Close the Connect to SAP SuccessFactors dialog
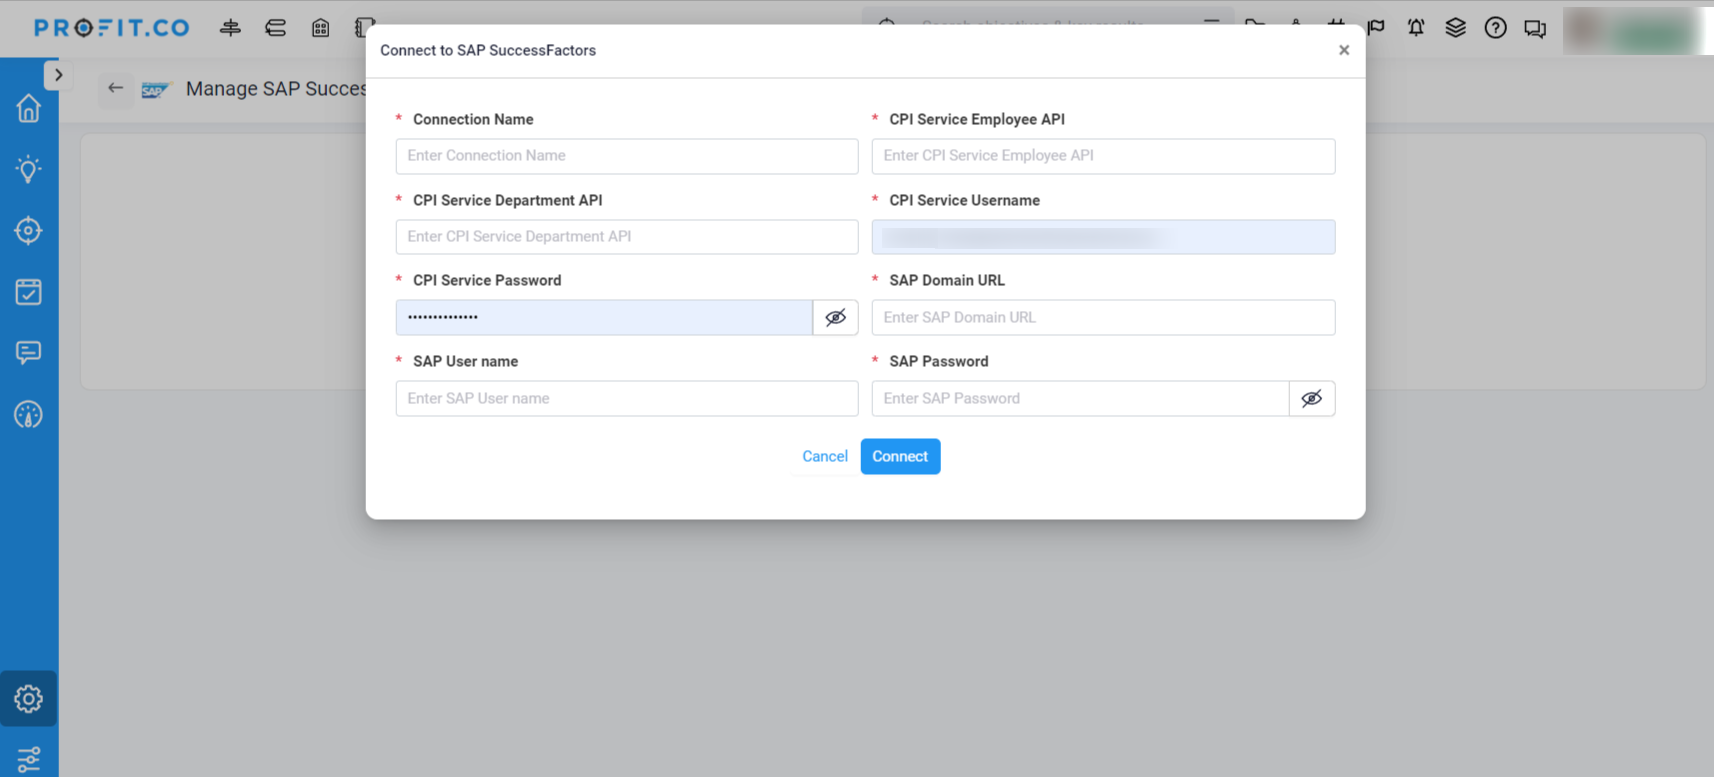1714x777 pixels. click(1344, 50)
